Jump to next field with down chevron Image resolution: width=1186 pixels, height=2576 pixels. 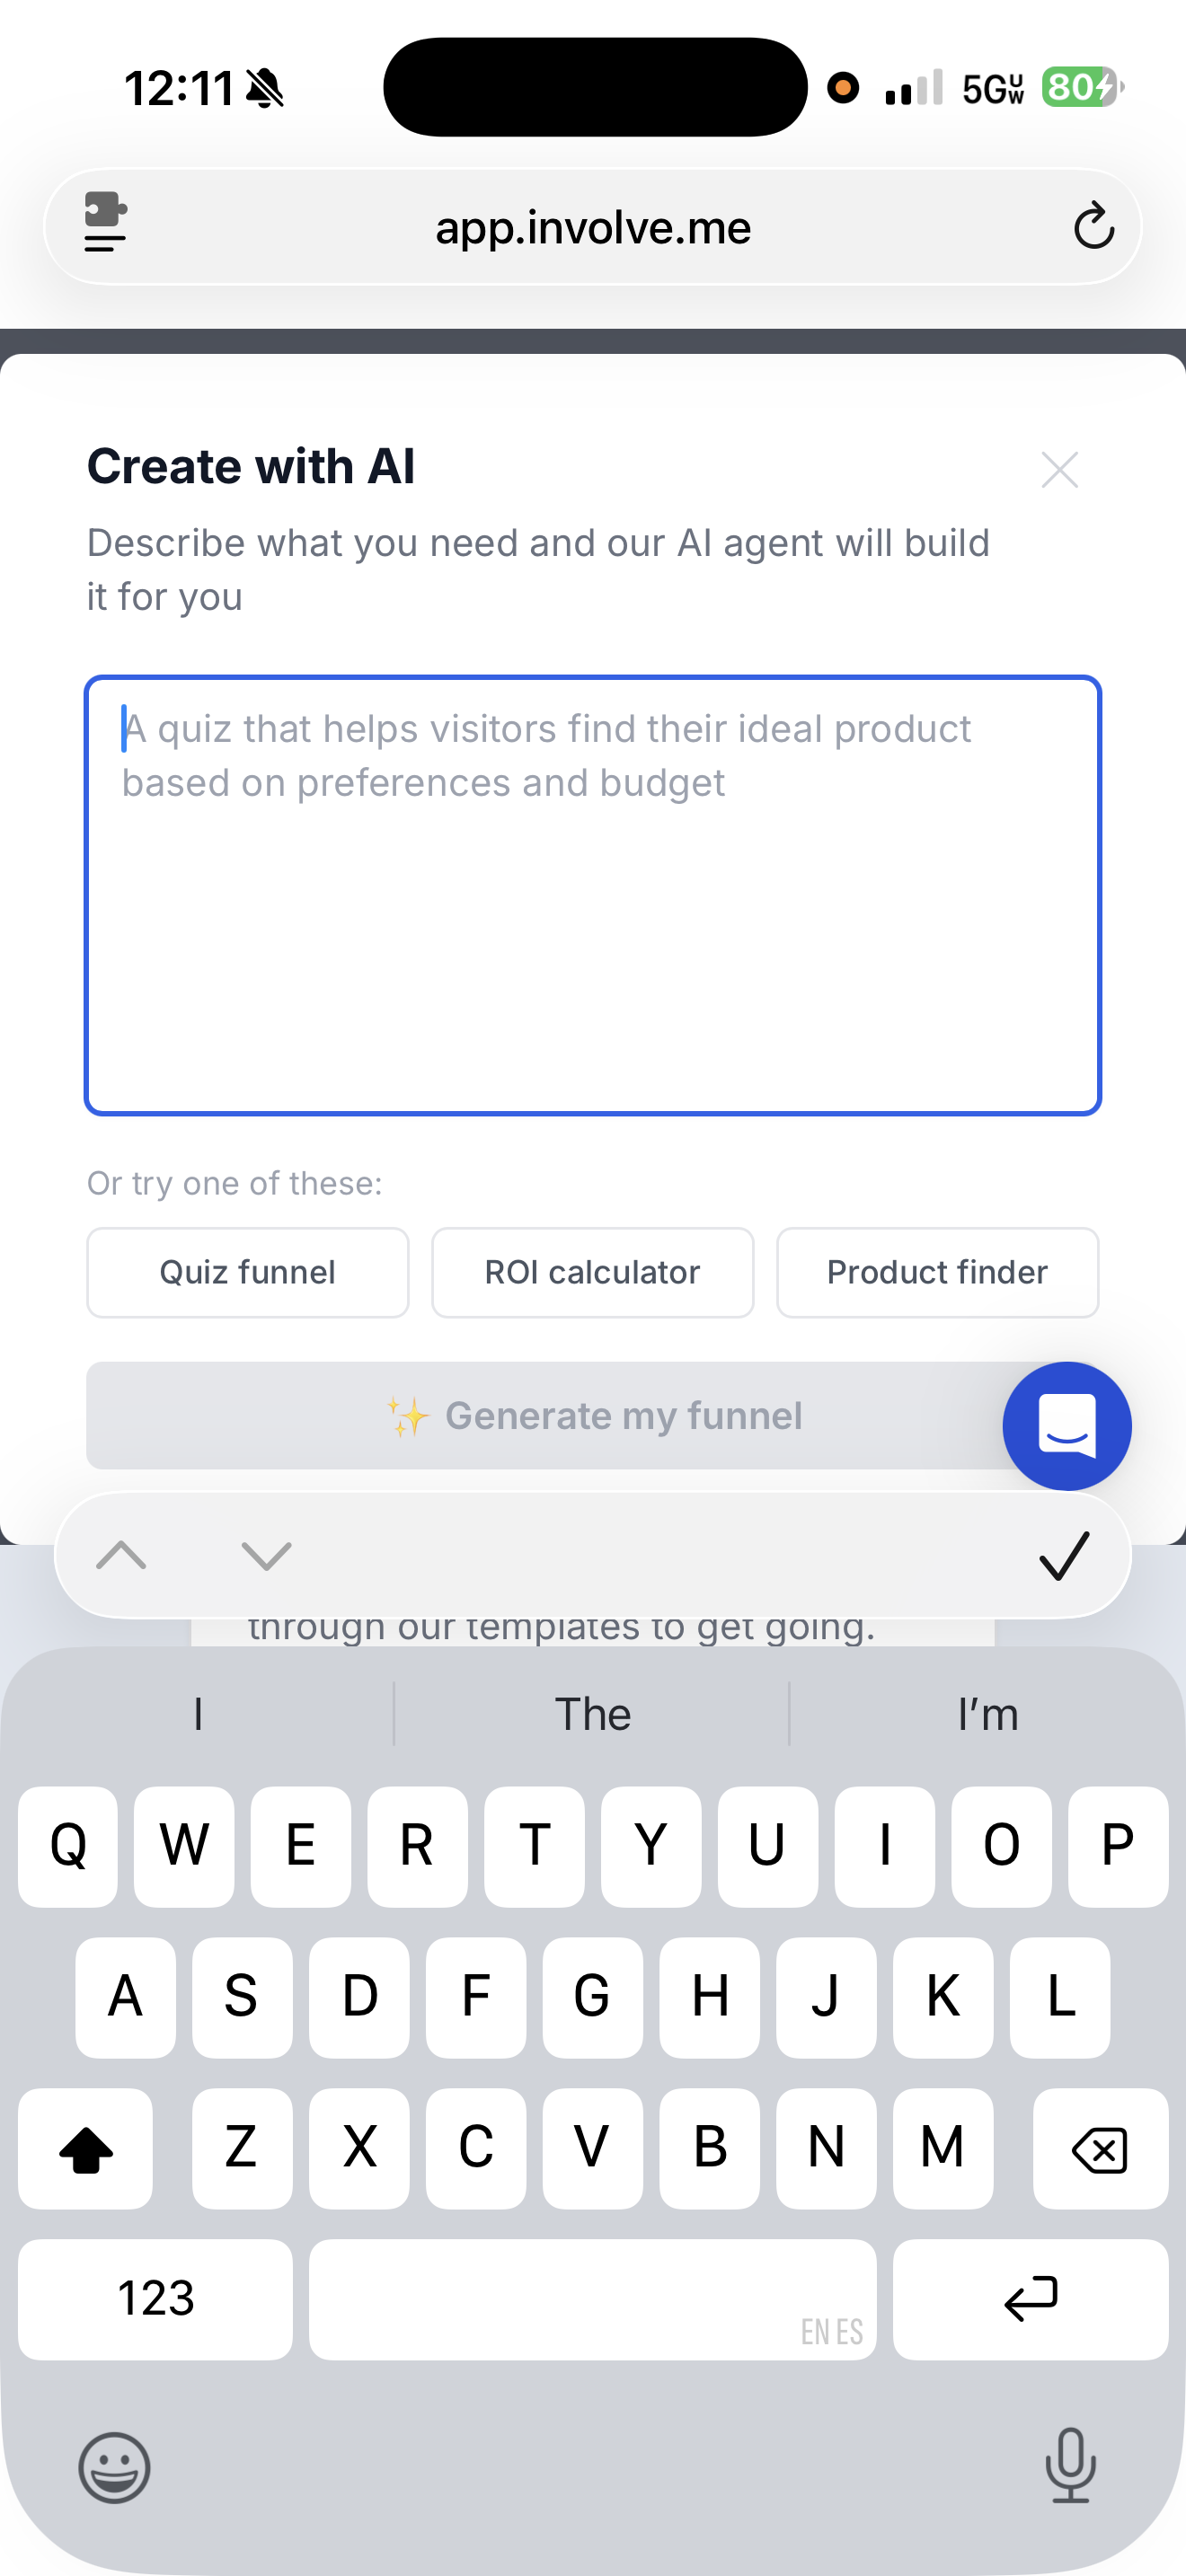[x=266, y=1555]
